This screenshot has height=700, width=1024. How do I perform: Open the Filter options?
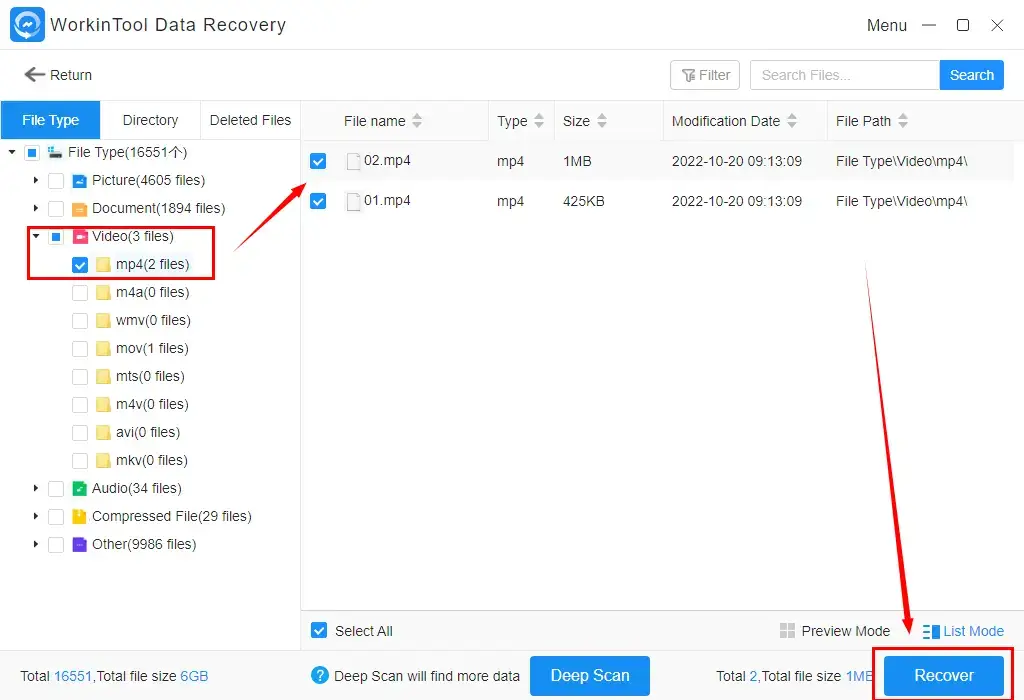tap(705, 75)
